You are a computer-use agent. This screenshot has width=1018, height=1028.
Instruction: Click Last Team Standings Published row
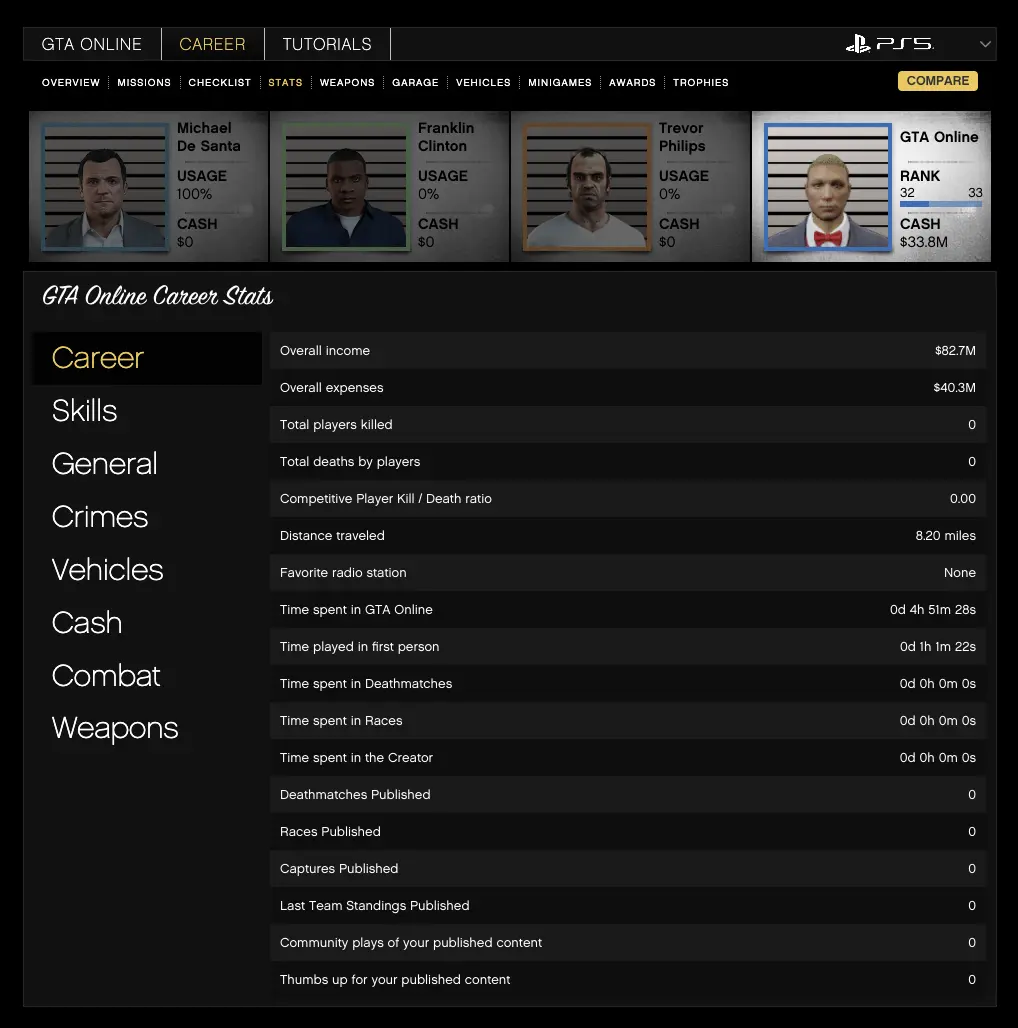pyautogui.click(x=627, y=906)
